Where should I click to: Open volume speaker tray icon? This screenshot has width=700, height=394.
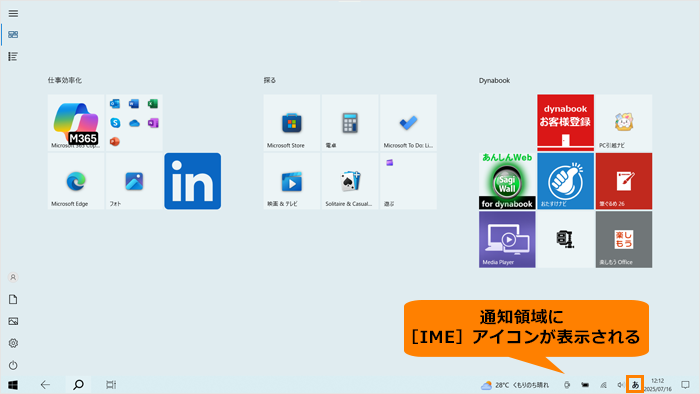620,385
